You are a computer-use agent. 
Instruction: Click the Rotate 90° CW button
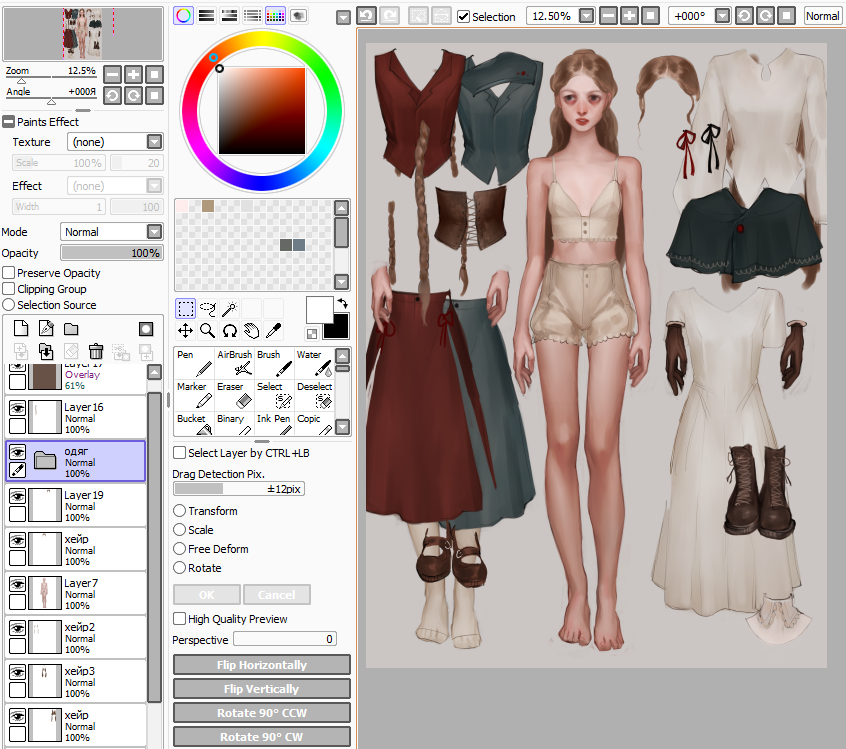click(x=262, y=737)
